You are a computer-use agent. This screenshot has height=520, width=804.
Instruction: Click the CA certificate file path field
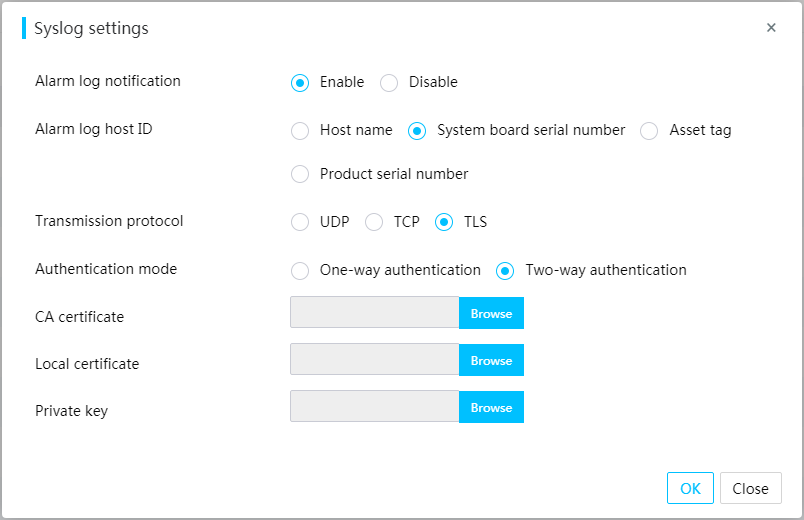(374, 312)
